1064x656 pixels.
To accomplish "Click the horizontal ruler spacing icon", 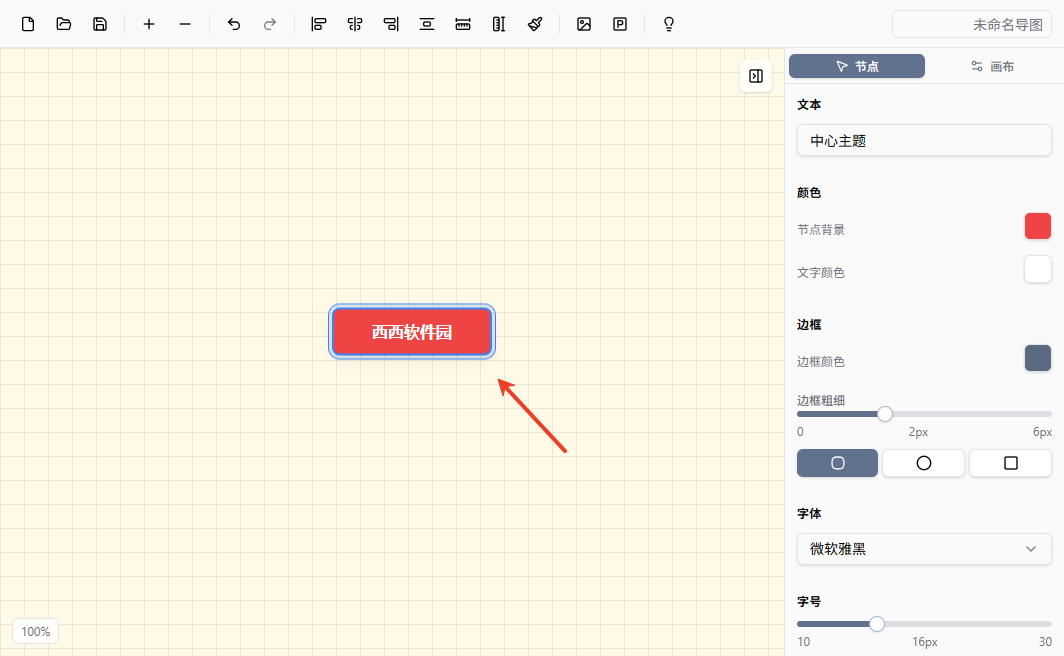I will coord(463,24).
